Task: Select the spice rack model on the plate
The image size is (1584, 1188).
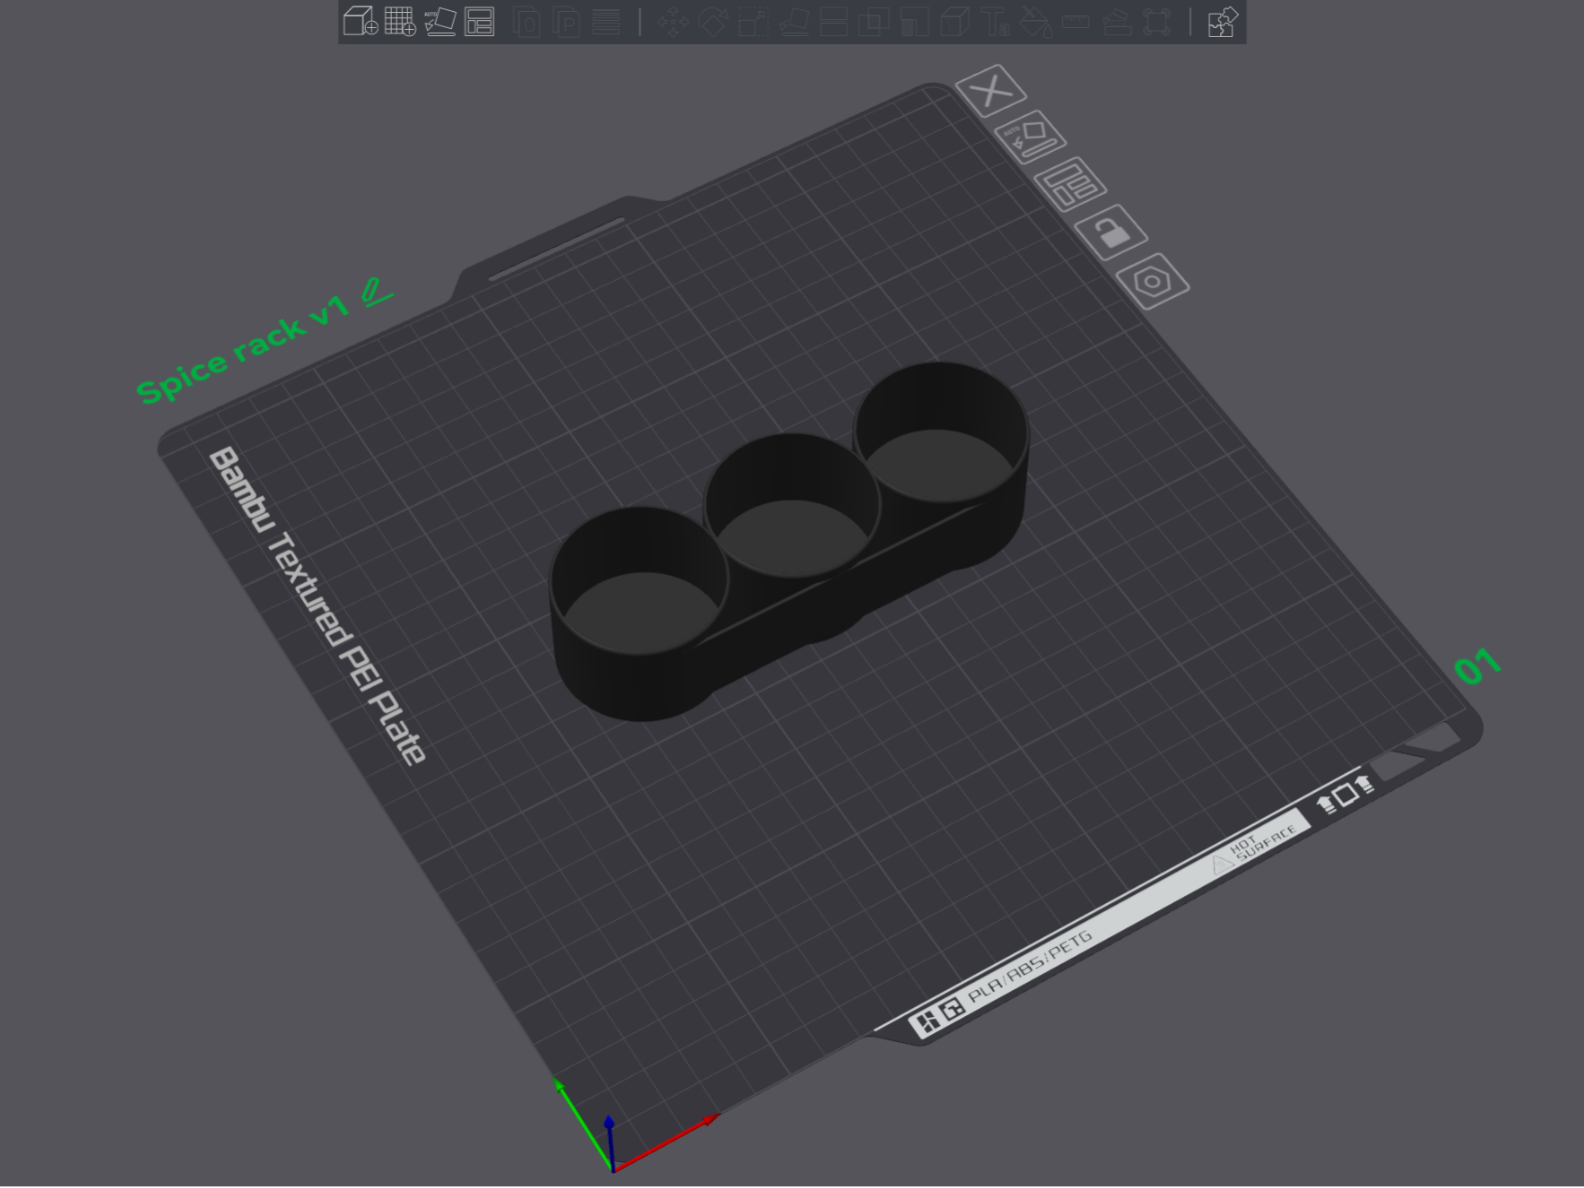Action: 788,539
